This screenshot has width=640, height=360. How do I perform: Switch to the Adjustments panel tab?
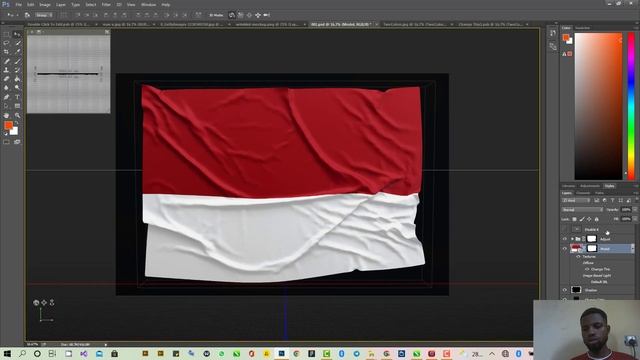[590, 186]
